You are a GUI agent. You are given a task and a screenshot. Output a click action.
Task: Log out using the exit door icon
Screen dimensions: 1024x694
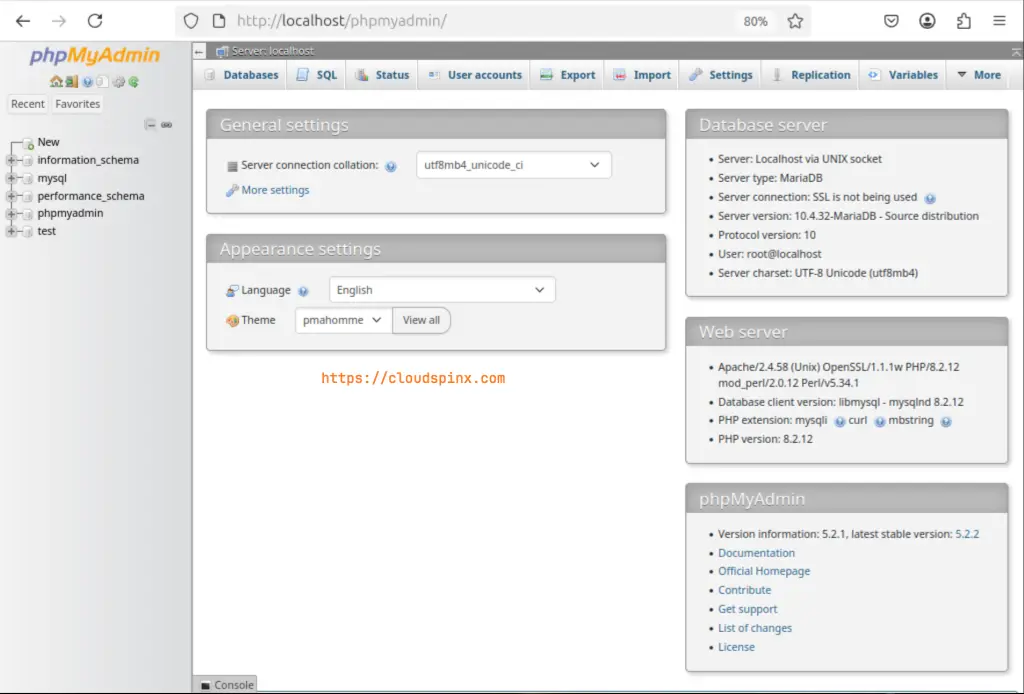pos(72,82)
